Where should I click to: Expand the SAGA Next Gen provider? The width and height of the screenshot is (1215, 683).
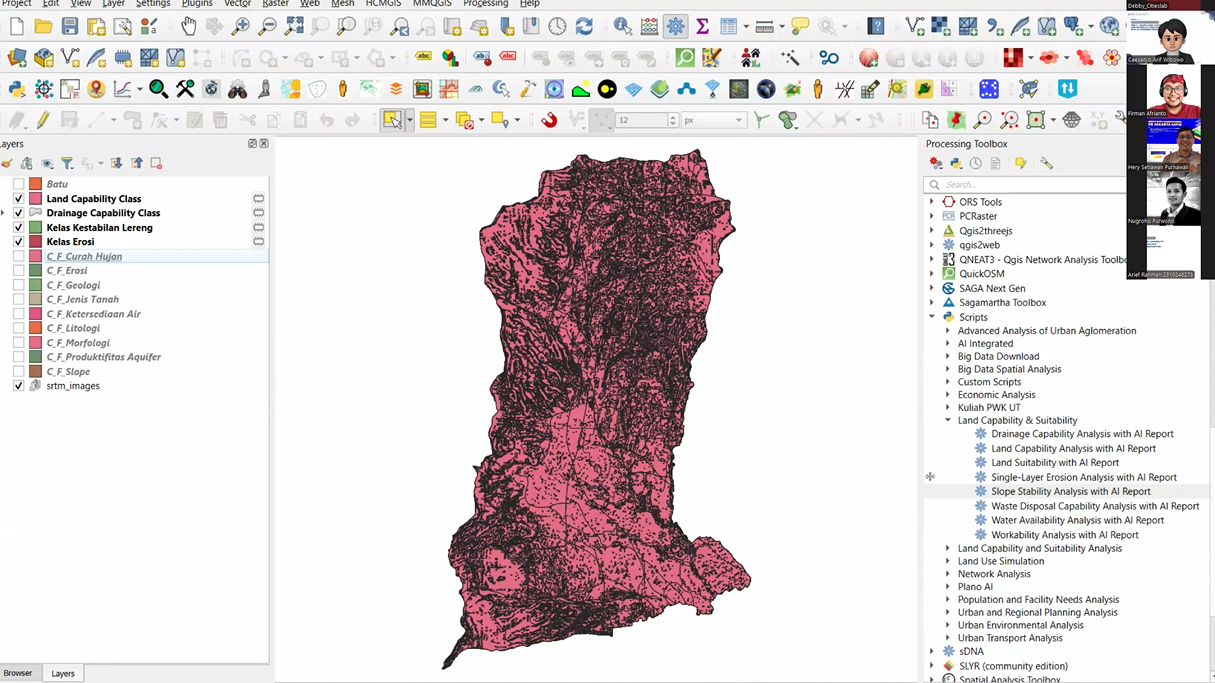point(932,288)
